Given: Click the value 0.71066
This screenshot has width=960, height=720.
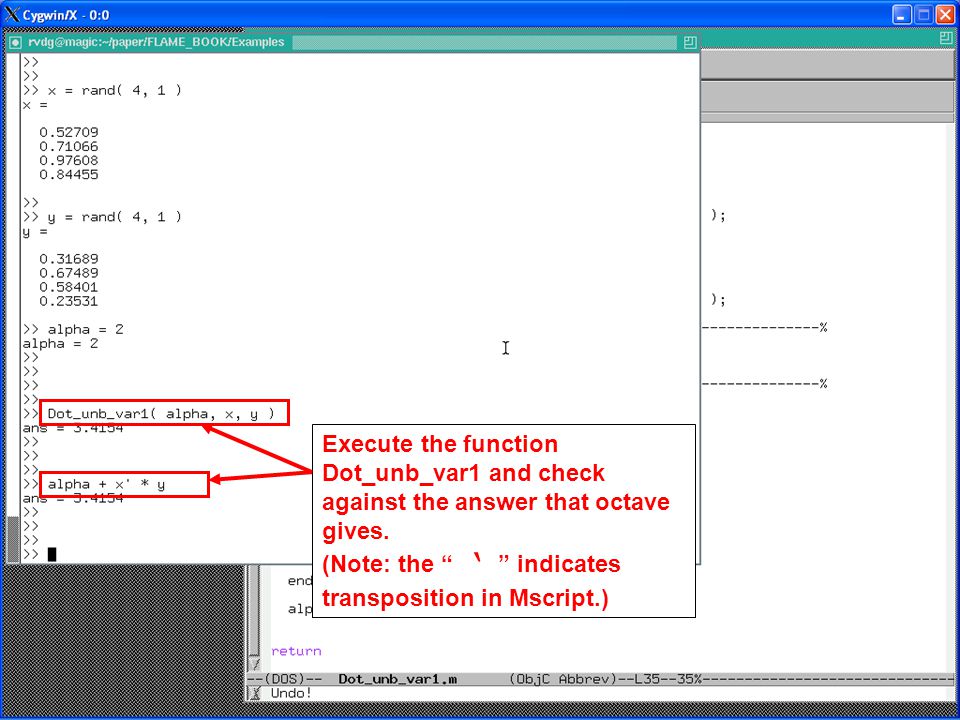Looking at the screenshot, I should tap(69, 146).
